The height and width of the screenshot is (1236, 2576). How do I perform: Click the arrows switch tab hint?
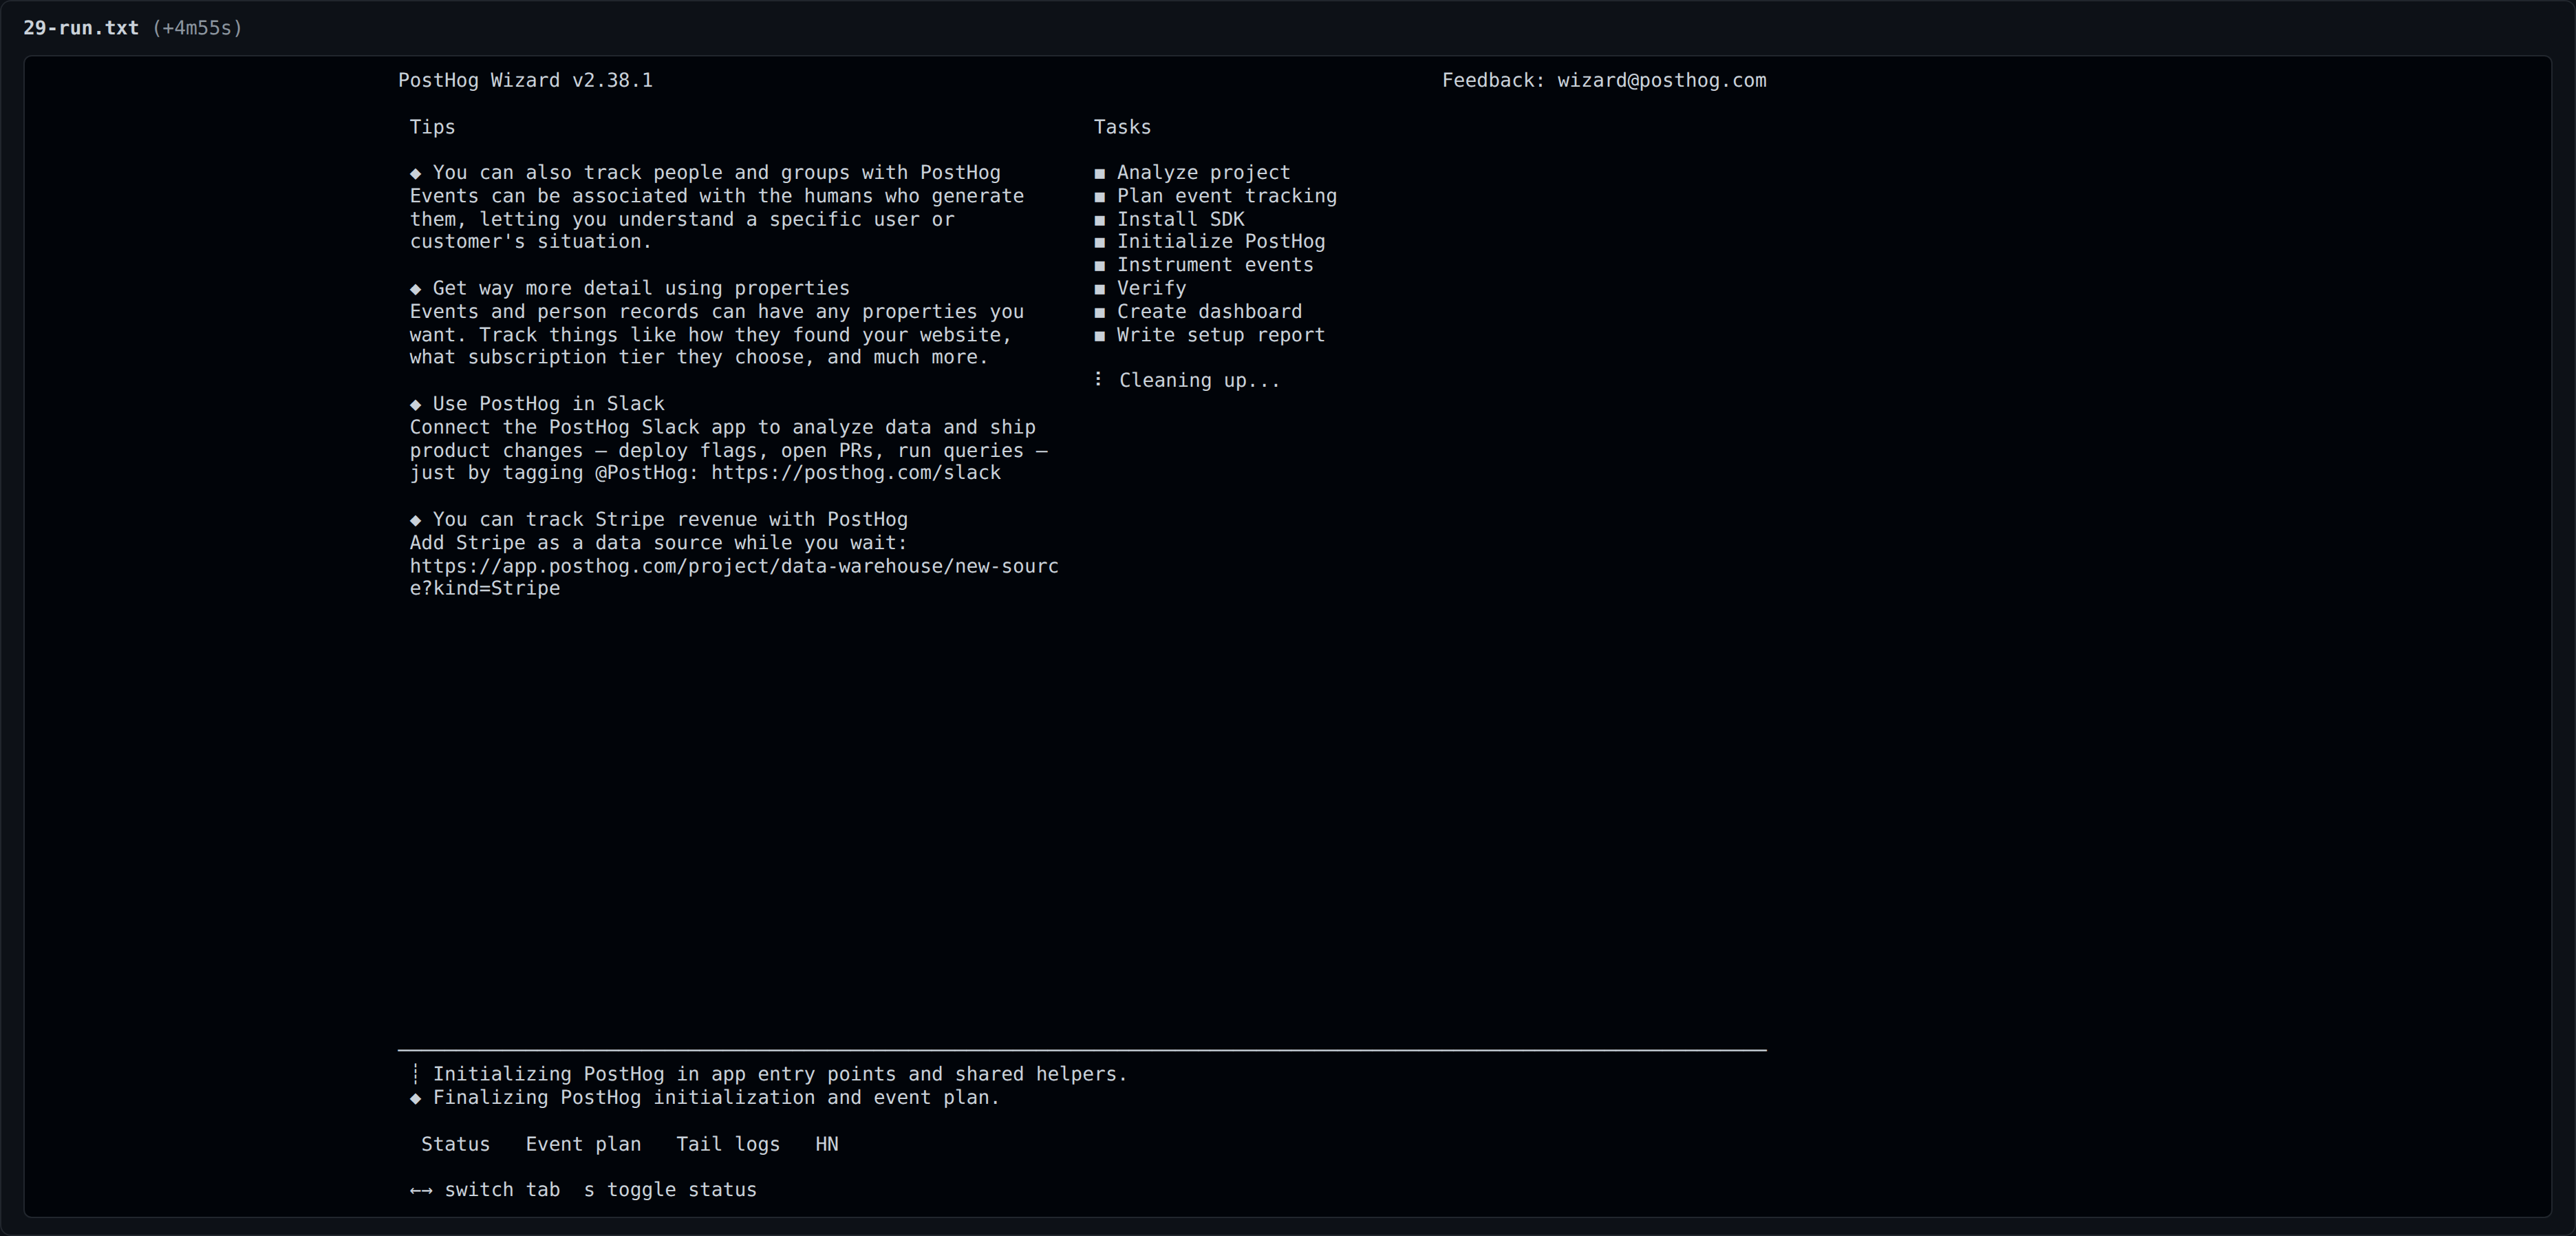point(485,1190)
